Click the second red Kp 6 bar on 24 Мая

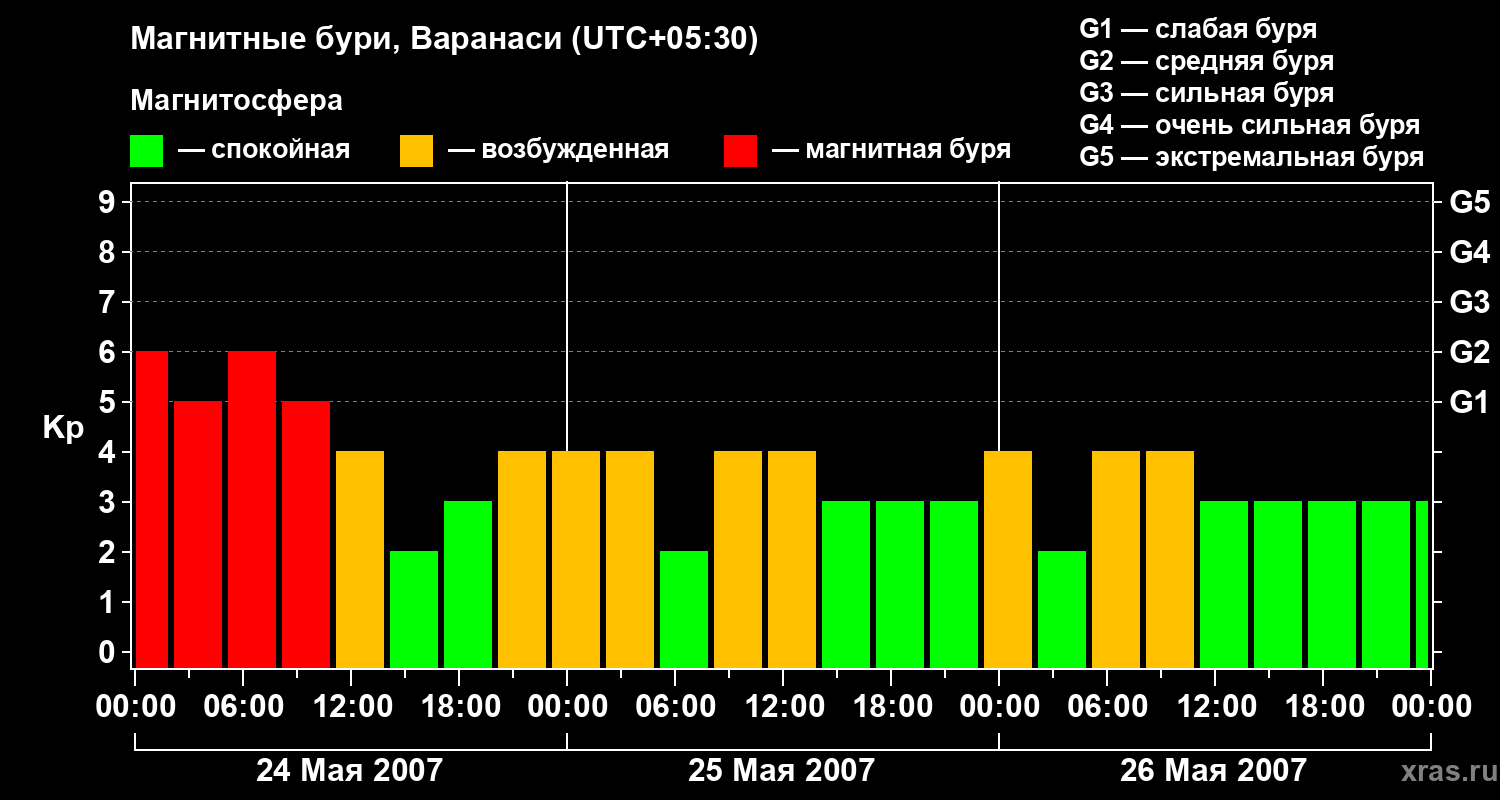tap(252, 510)
